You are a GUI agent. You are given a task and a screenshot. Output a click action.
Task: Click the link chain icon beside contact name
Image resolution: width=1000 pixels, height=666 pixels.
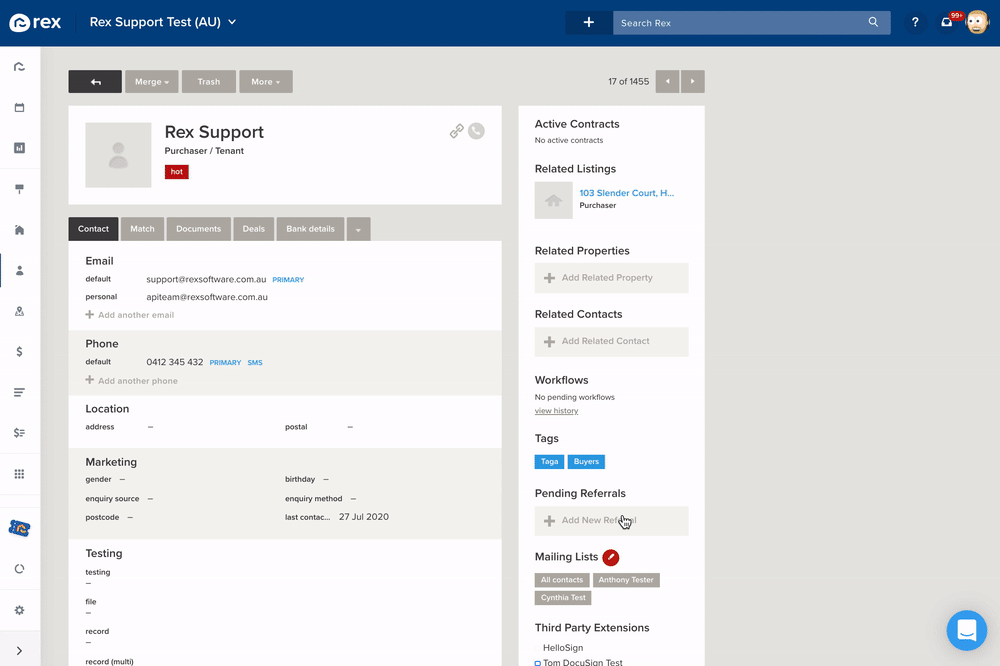pyautogui.click(x=457, y=131)
